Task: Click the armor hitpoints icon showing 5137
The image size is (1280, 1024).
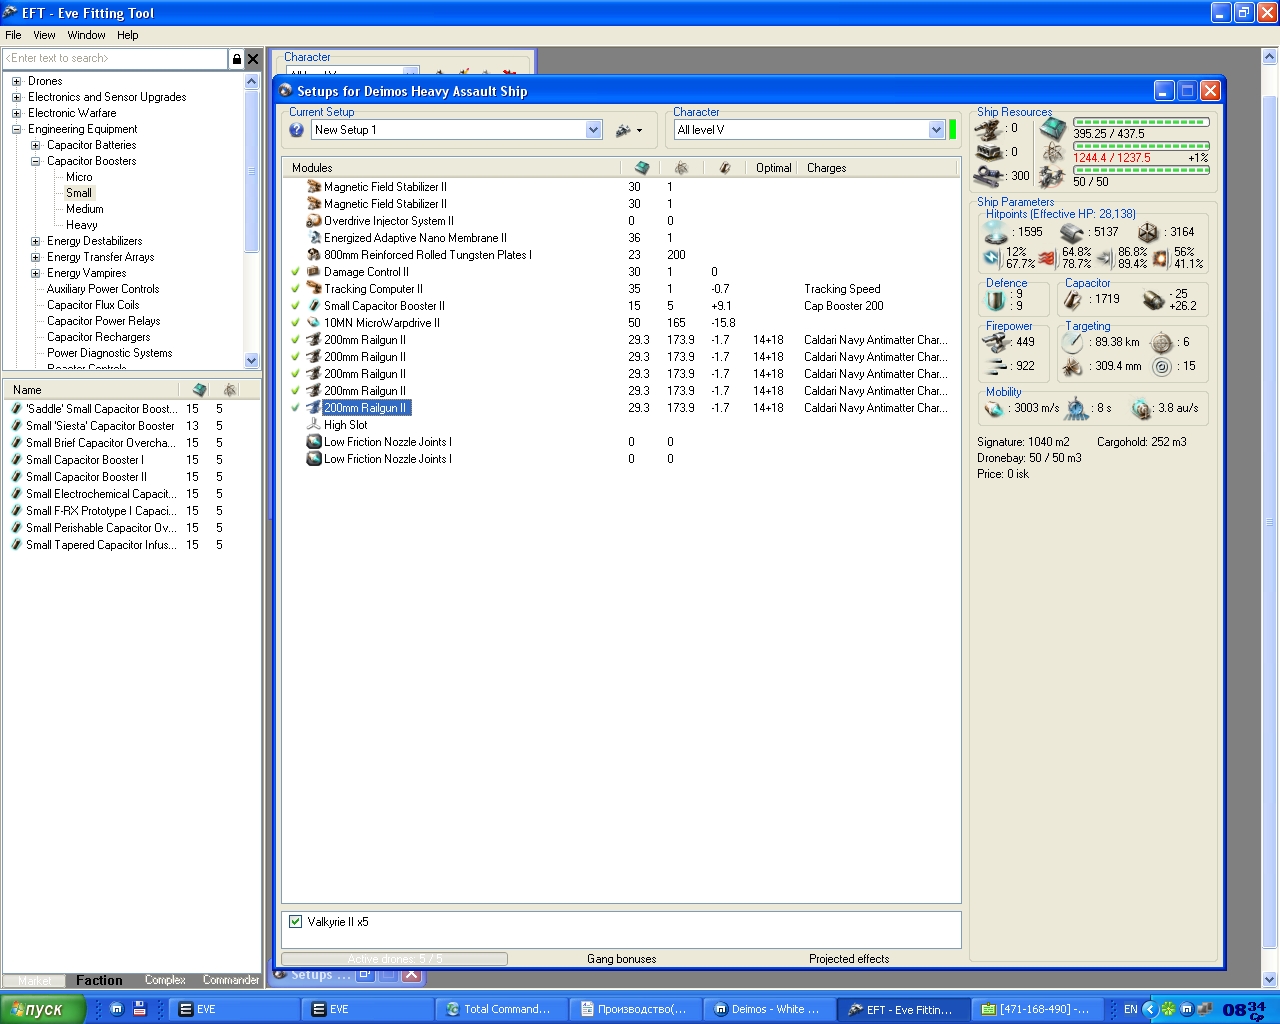Action: pyautogui.click(x=1072, y=232)
